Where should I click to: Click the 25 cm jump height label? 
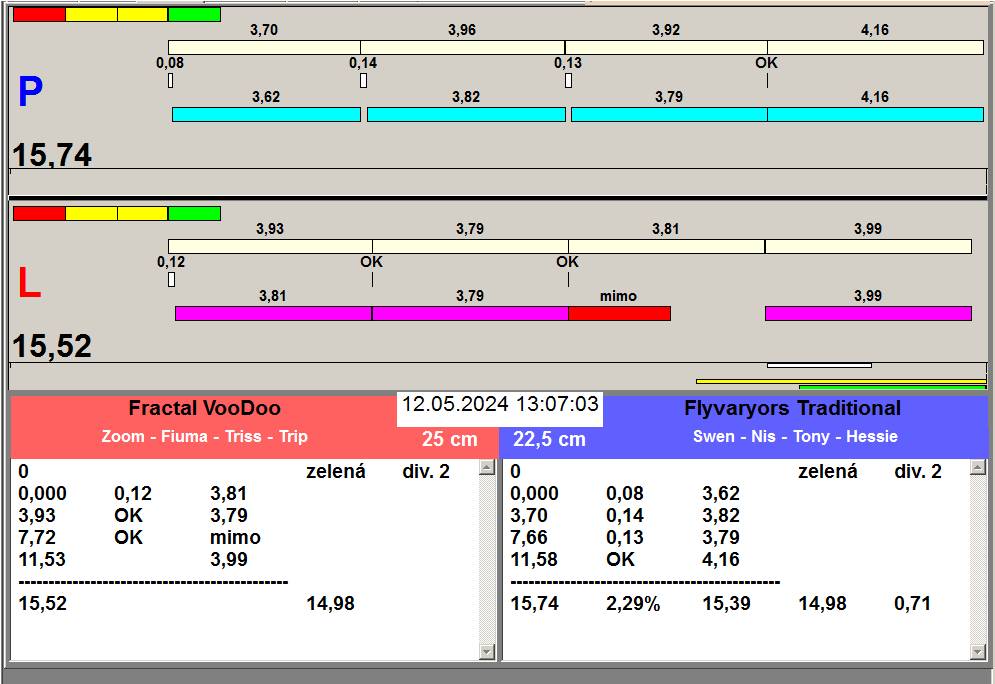point(449,439)
